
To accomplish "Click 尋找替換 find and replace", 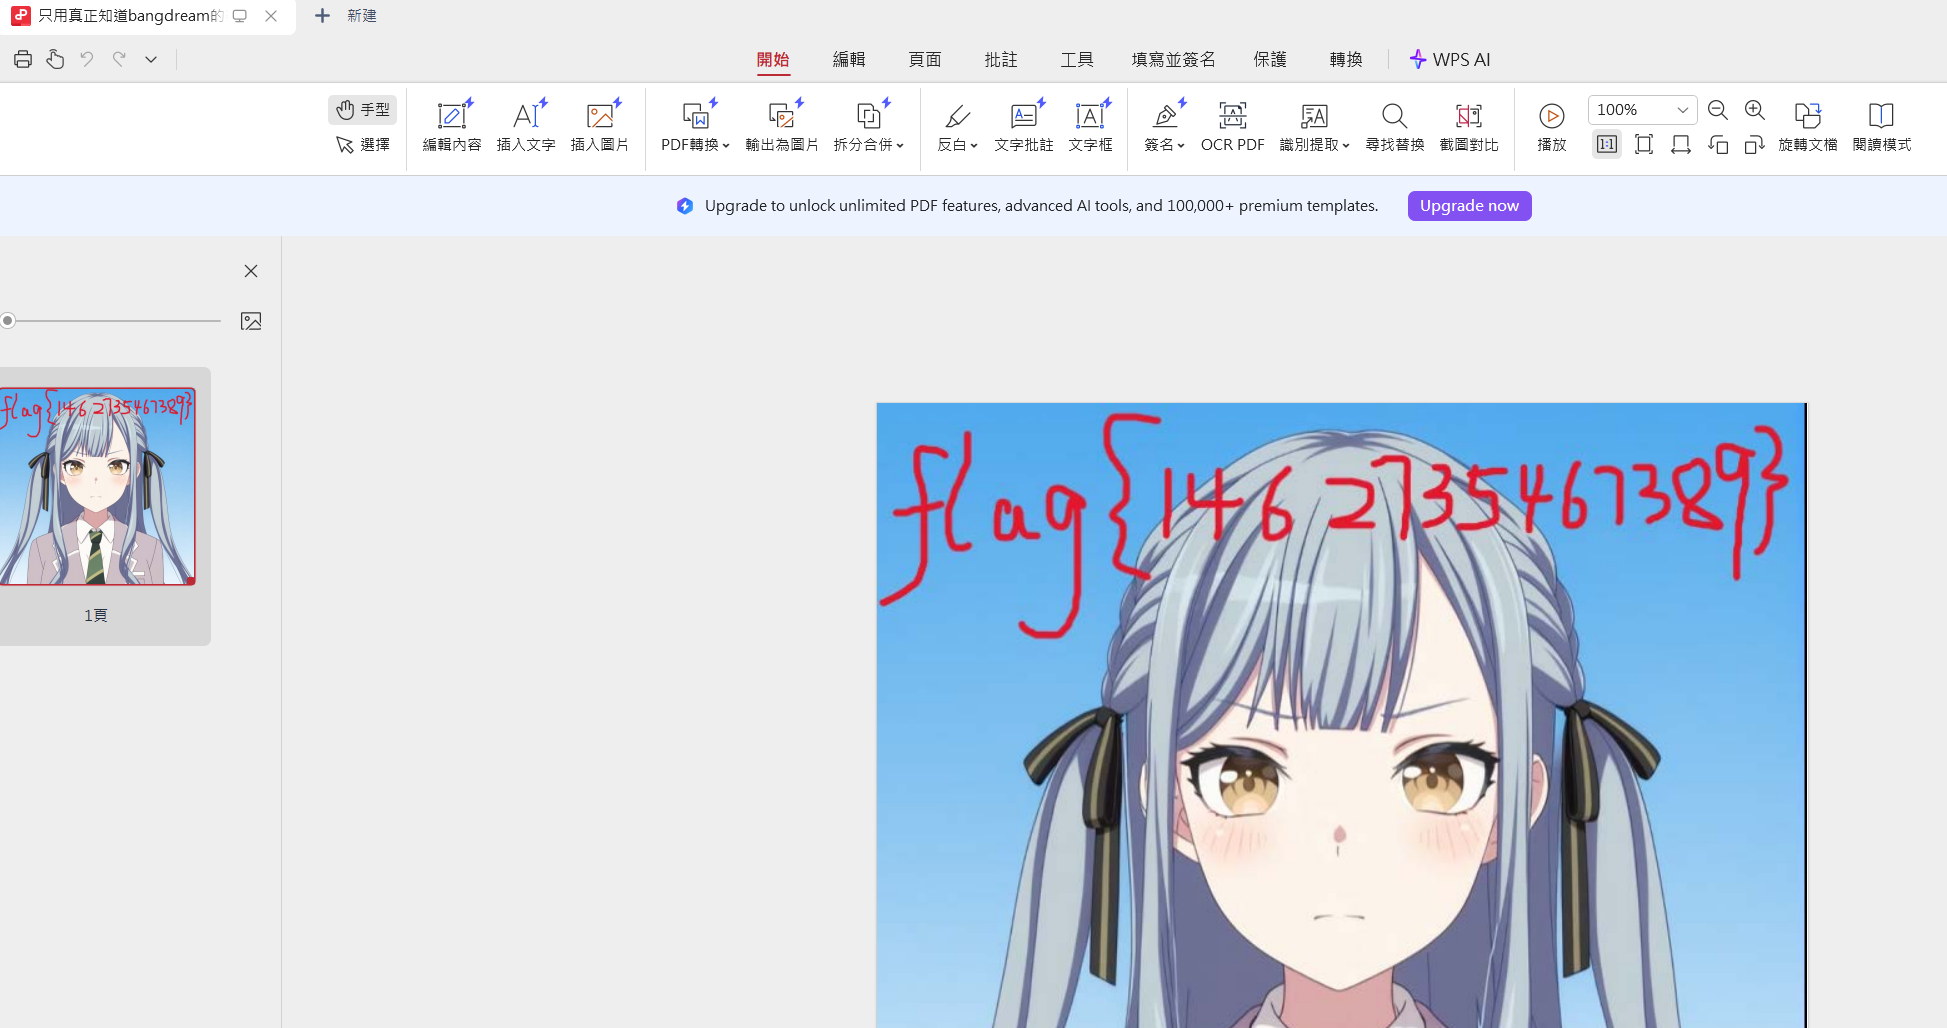I will tap(1395, 126).
